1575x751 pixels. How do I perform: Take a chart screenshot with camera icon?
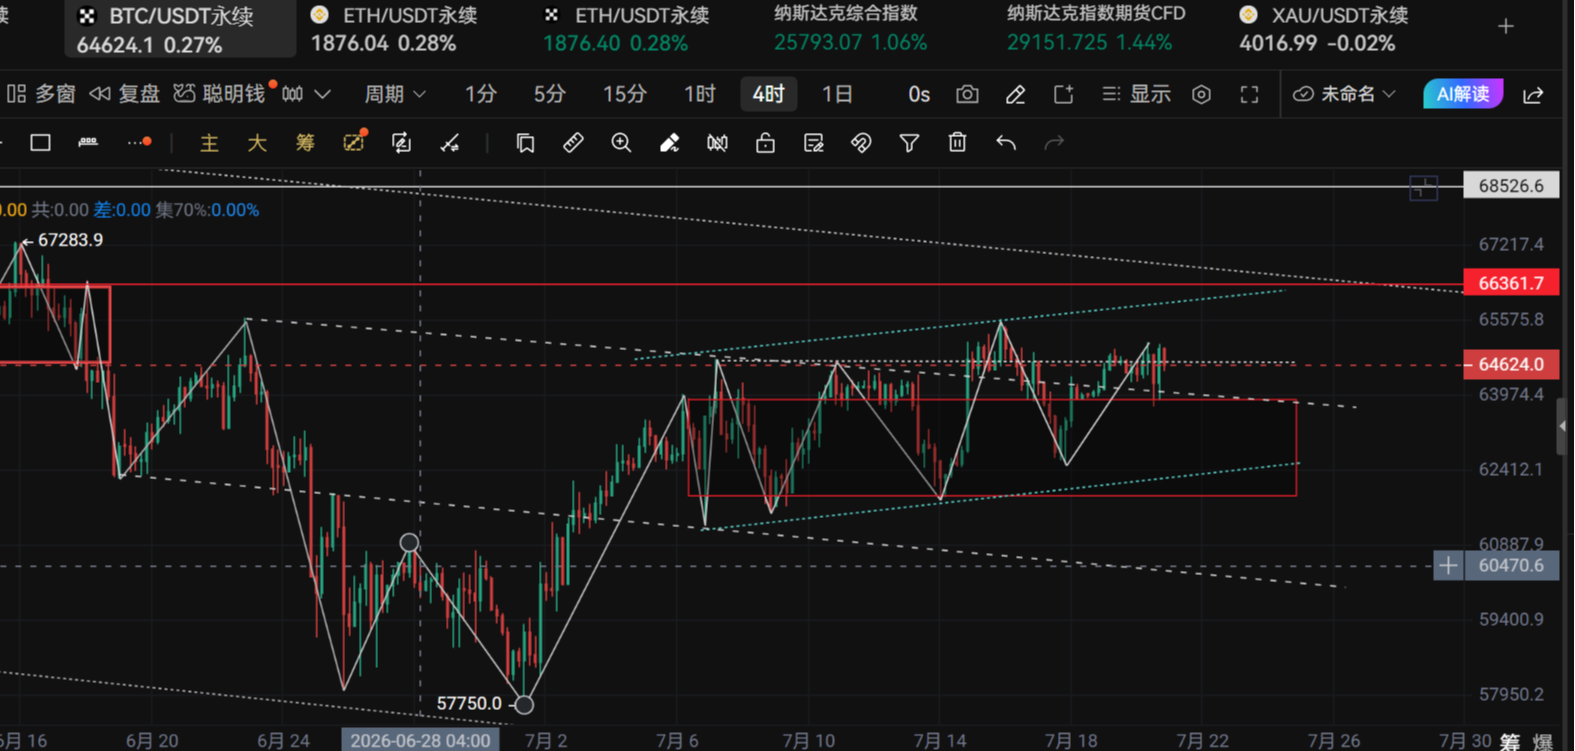pyautogui.click(x=967, y=94)
